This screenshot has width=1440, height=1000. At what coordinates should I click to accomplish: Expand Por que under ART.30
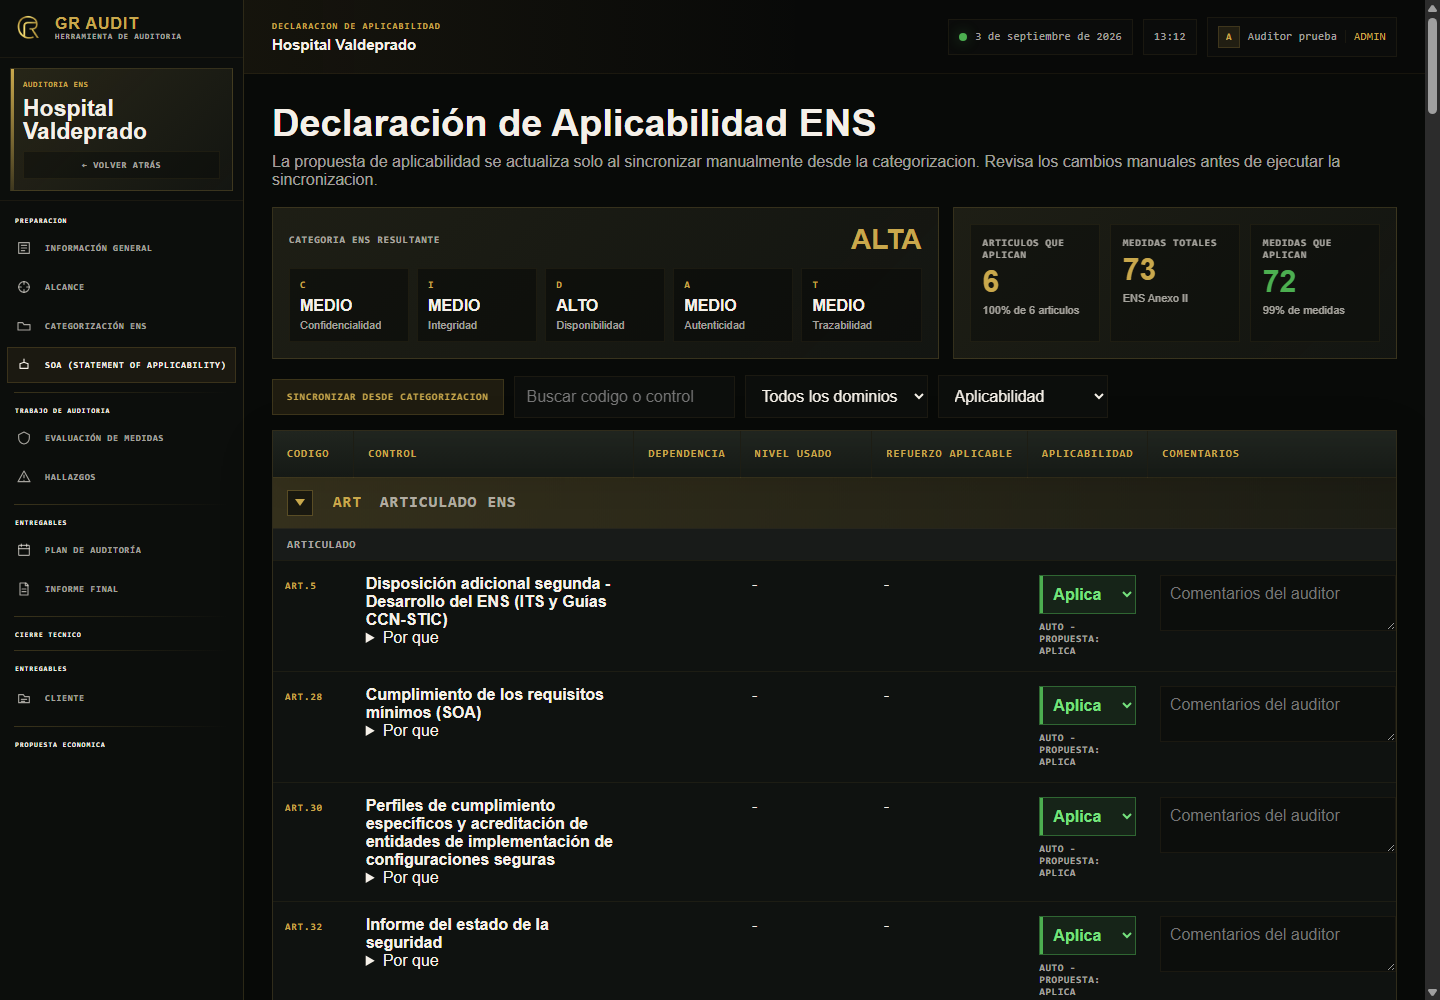pos(402,878)
